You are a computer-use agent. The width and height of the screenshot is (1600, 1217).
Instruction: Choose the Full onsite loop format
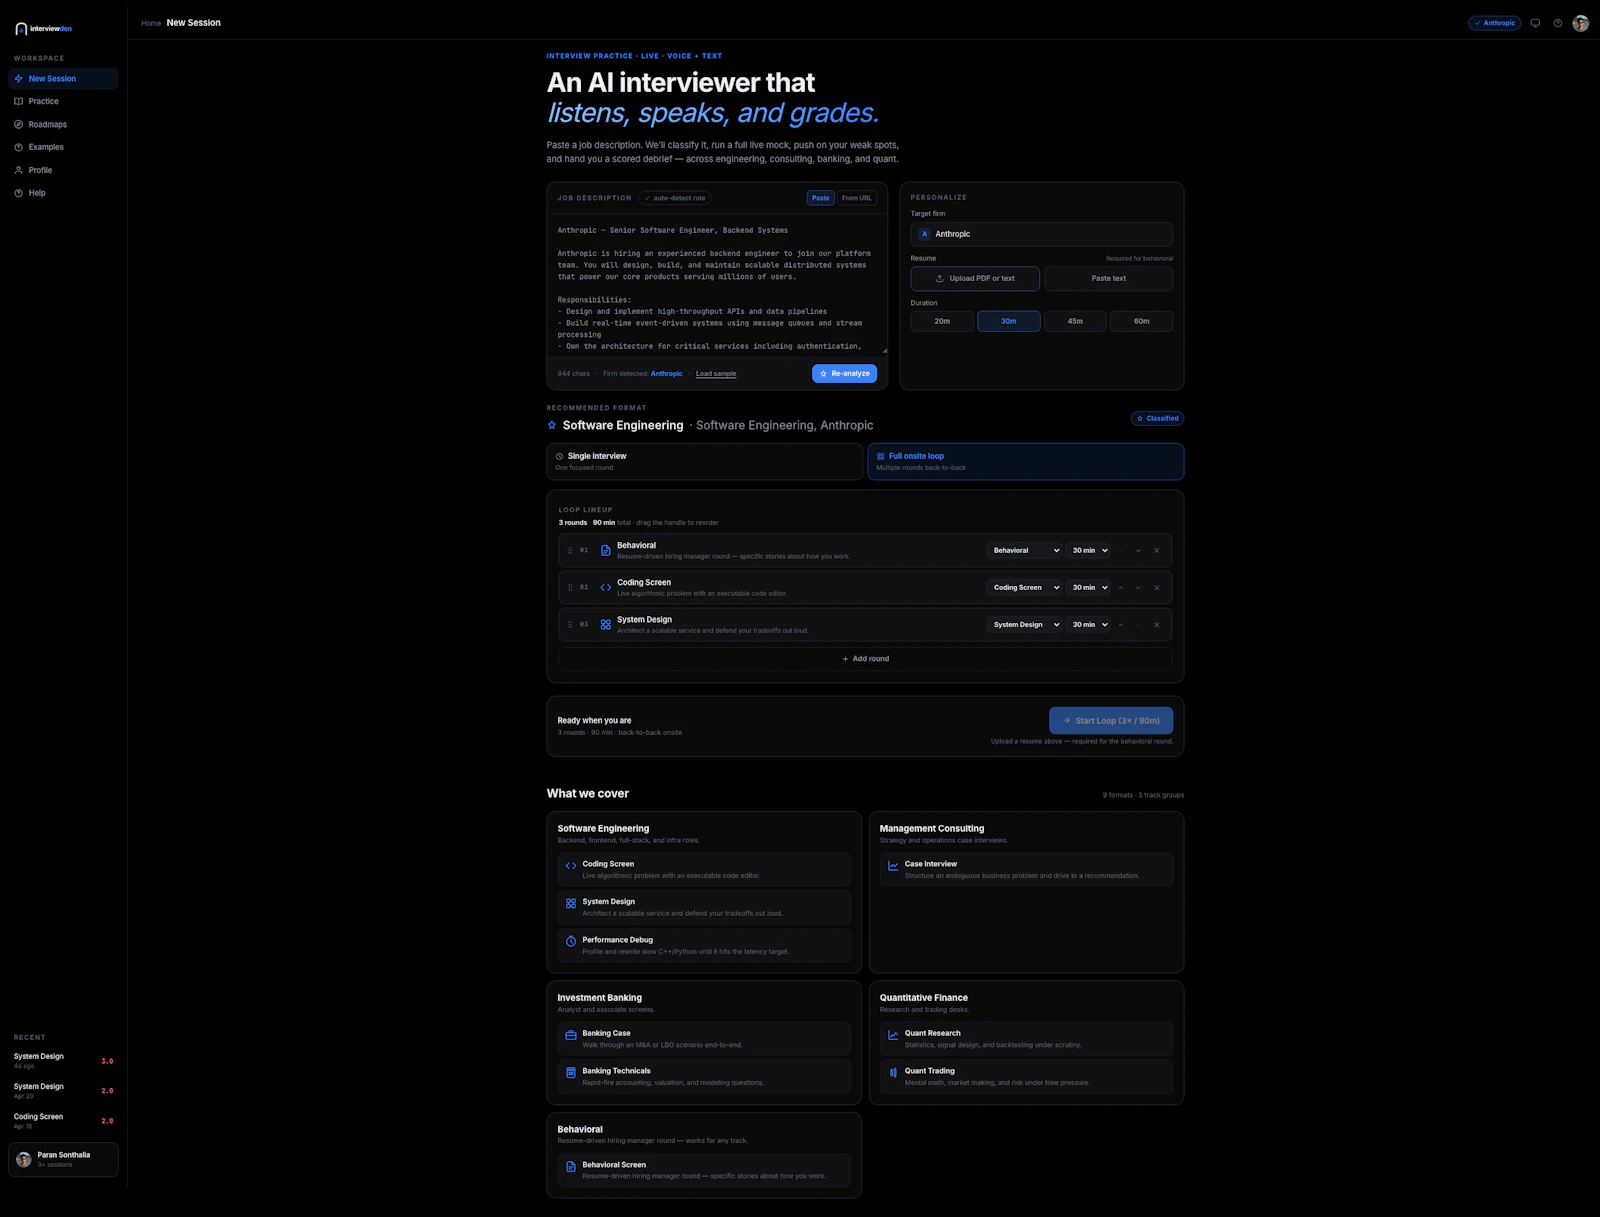[x=1026, y=461]
